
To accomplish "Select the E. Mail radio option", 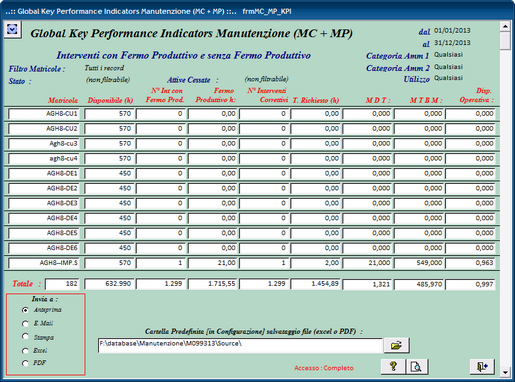I will [25, 324].
